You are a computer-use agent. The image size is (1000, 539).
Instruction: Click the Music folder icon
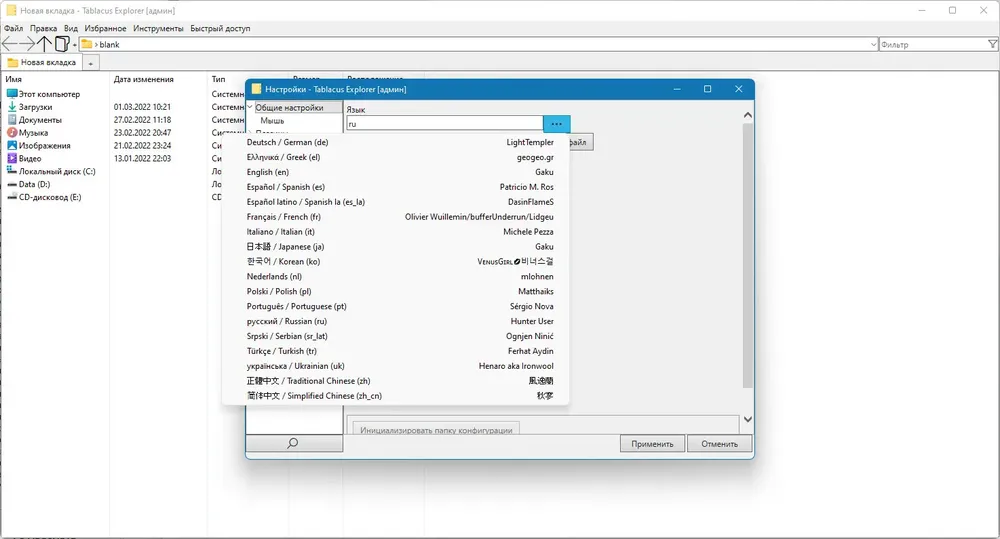click(12, 133)
